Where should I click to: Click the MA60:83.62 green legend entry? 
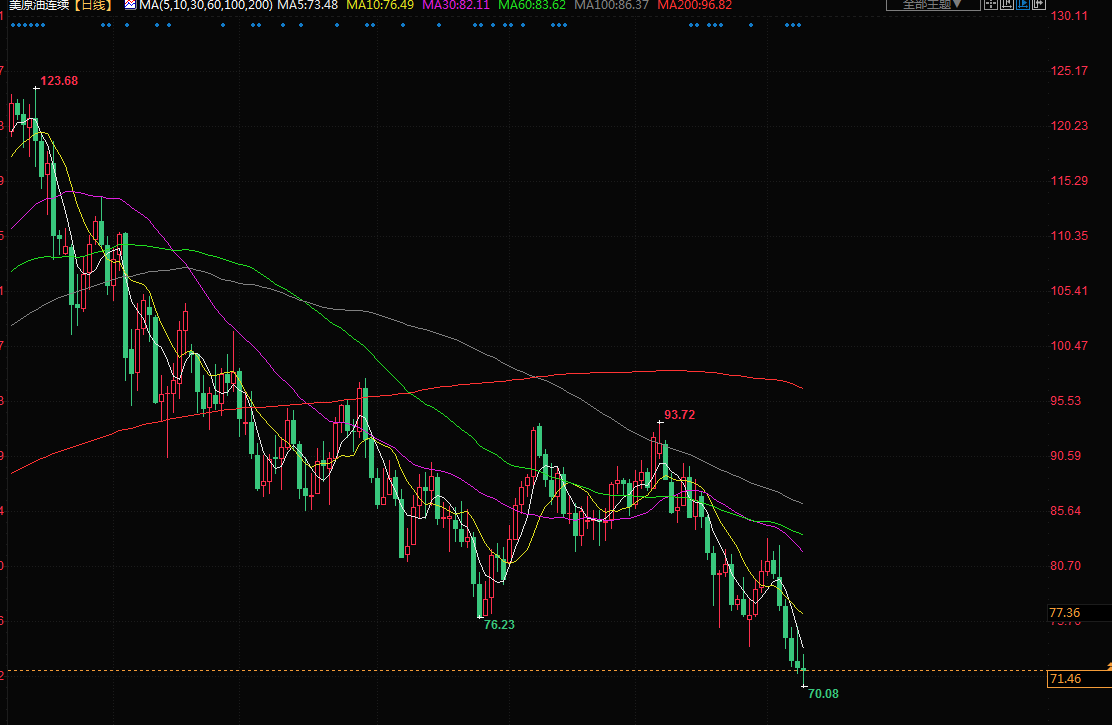click(x=531, y=5)
